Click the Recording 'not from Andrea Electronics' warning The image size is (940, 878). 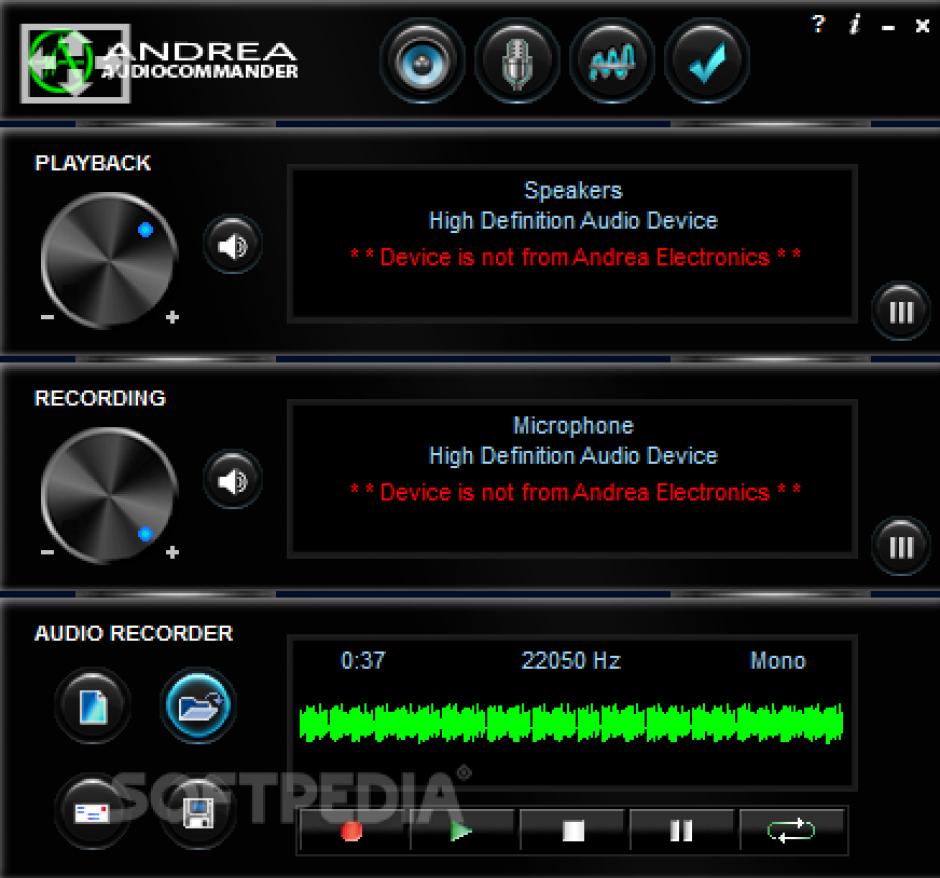(576, 492)
